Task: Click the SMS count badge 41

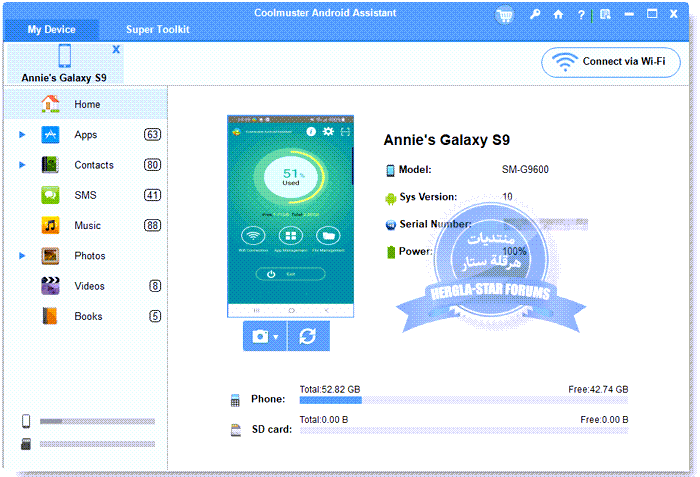Action: tap(152, 195)
